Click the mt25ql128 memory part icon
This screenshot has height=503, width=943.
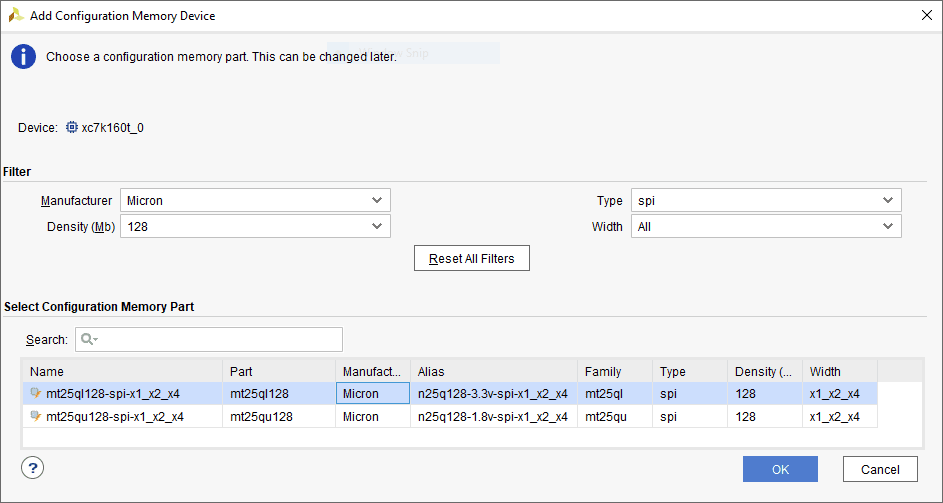pyautogui.click(x=36, y=394)
